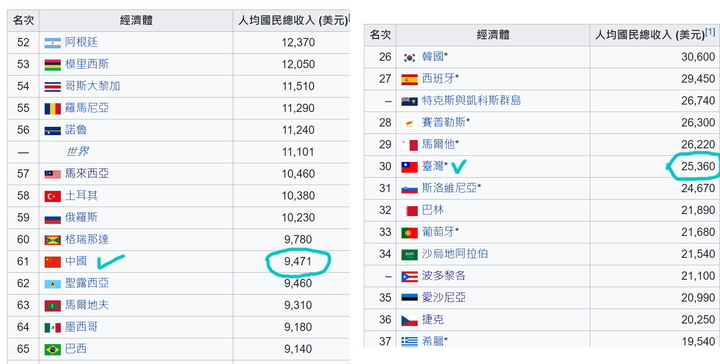Click the Nauru flag icon

tap(52, 130)
